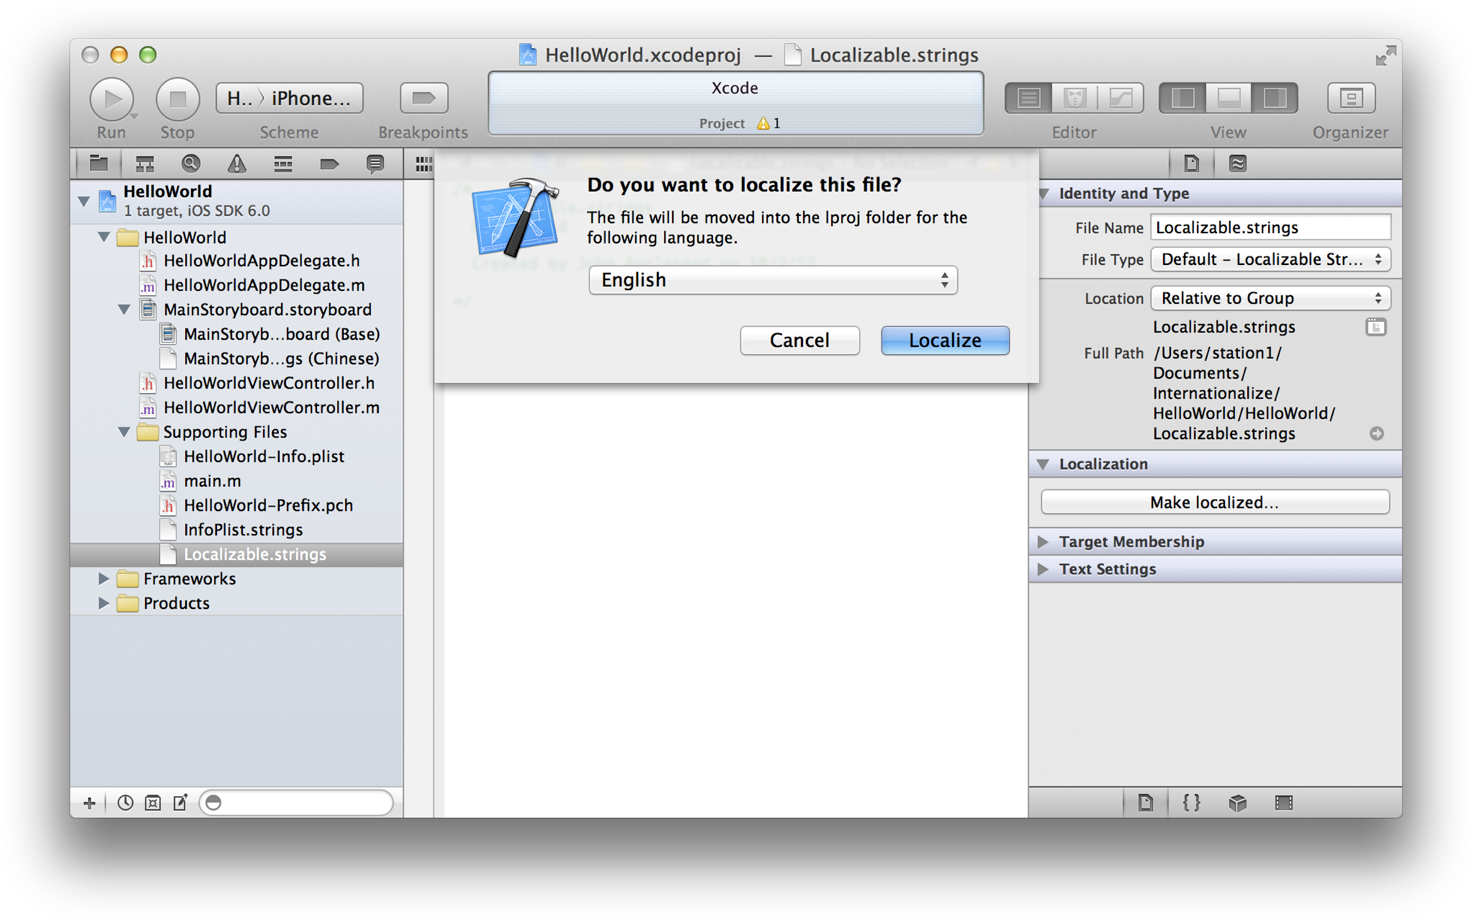
Task: Select MainStoryboard.storyboard in the navigator
Action: (267, 309)
